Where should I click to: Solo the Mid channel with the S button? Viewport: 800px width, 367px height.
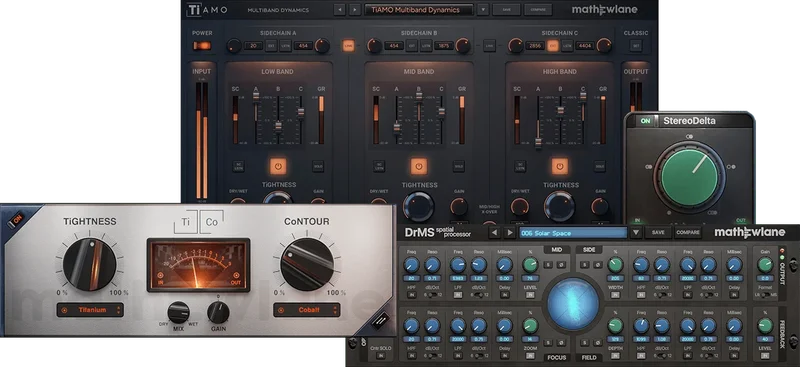(x=547, y=265)
